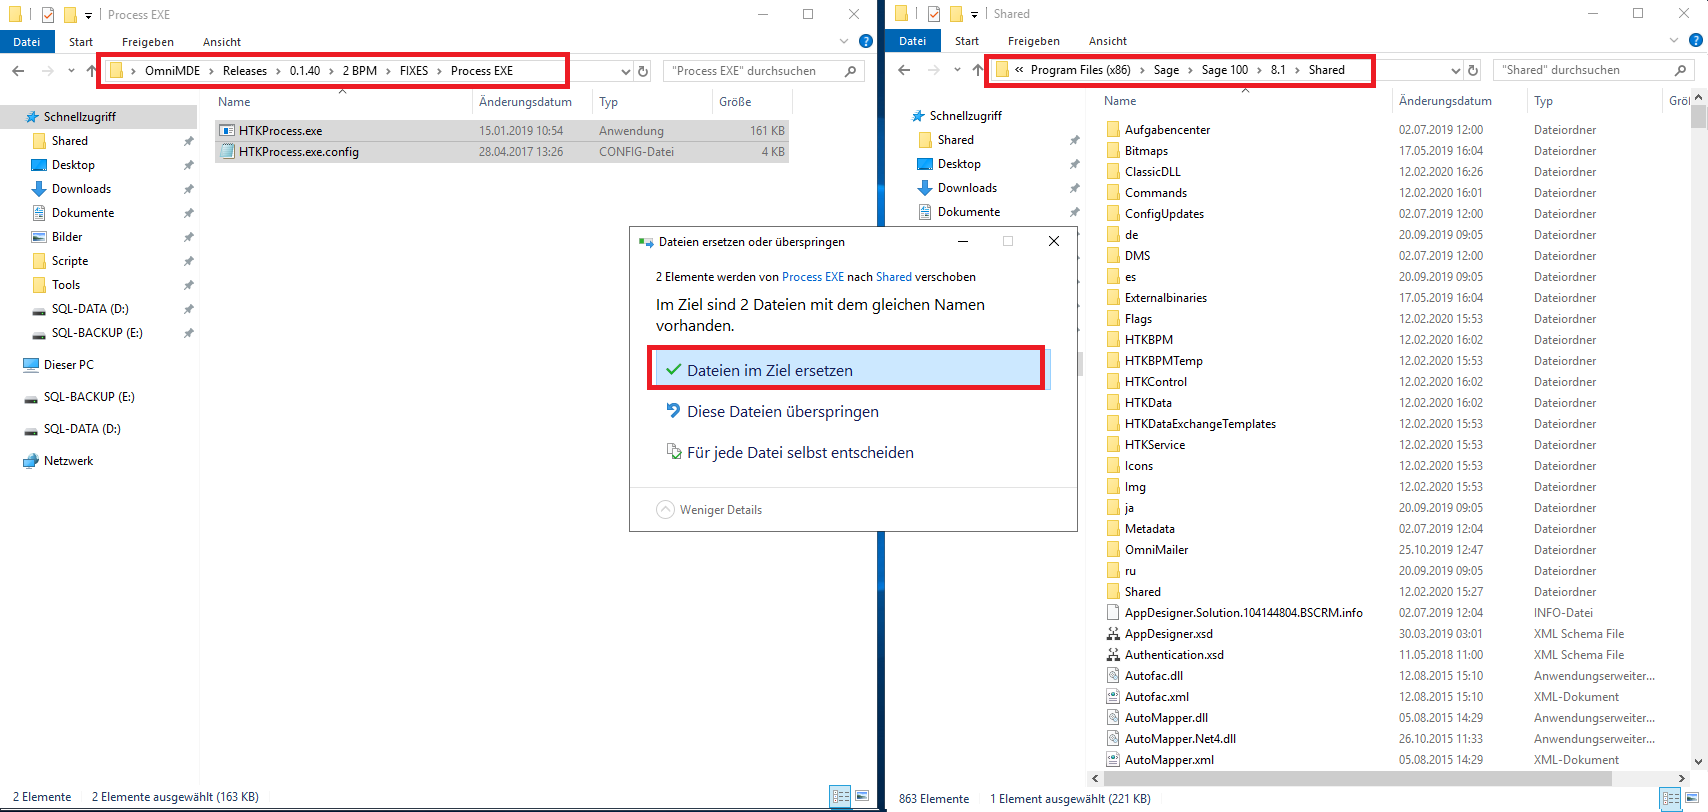
Task: Click the Shared link in dialog
Action: [x=894, y=277]
